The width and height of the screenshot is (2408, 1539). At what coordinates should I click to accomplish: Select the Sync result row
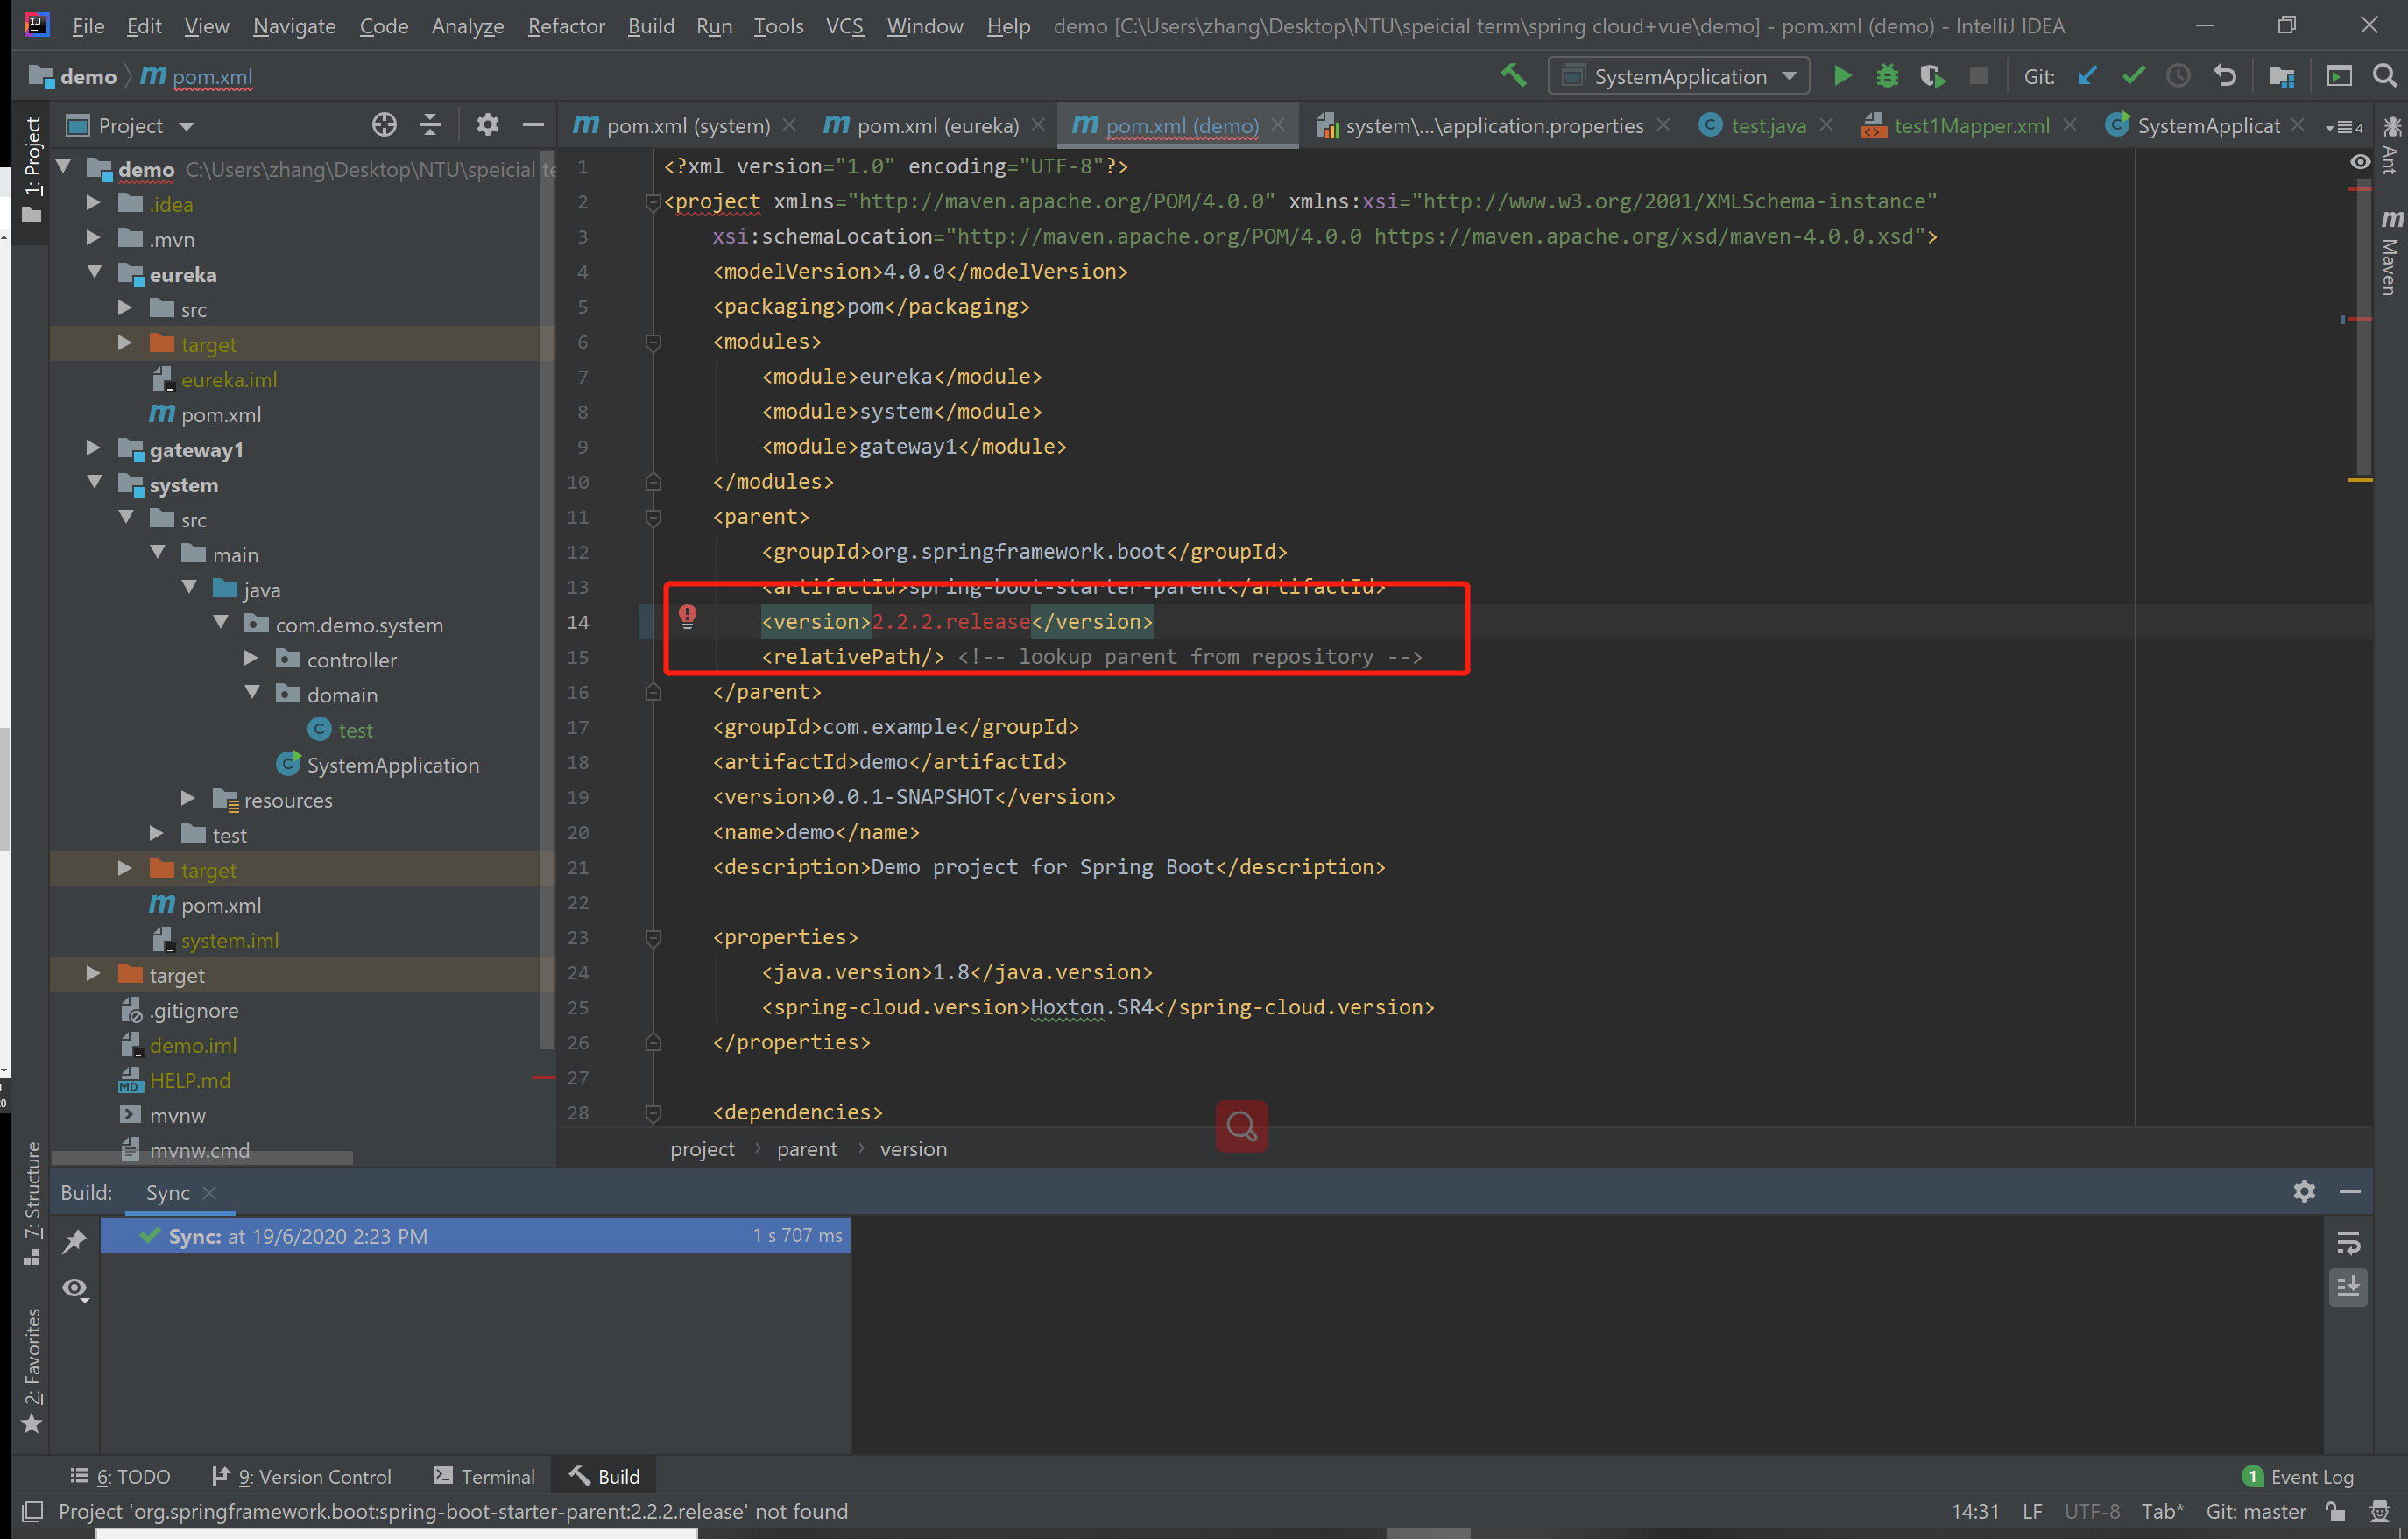475,1235
